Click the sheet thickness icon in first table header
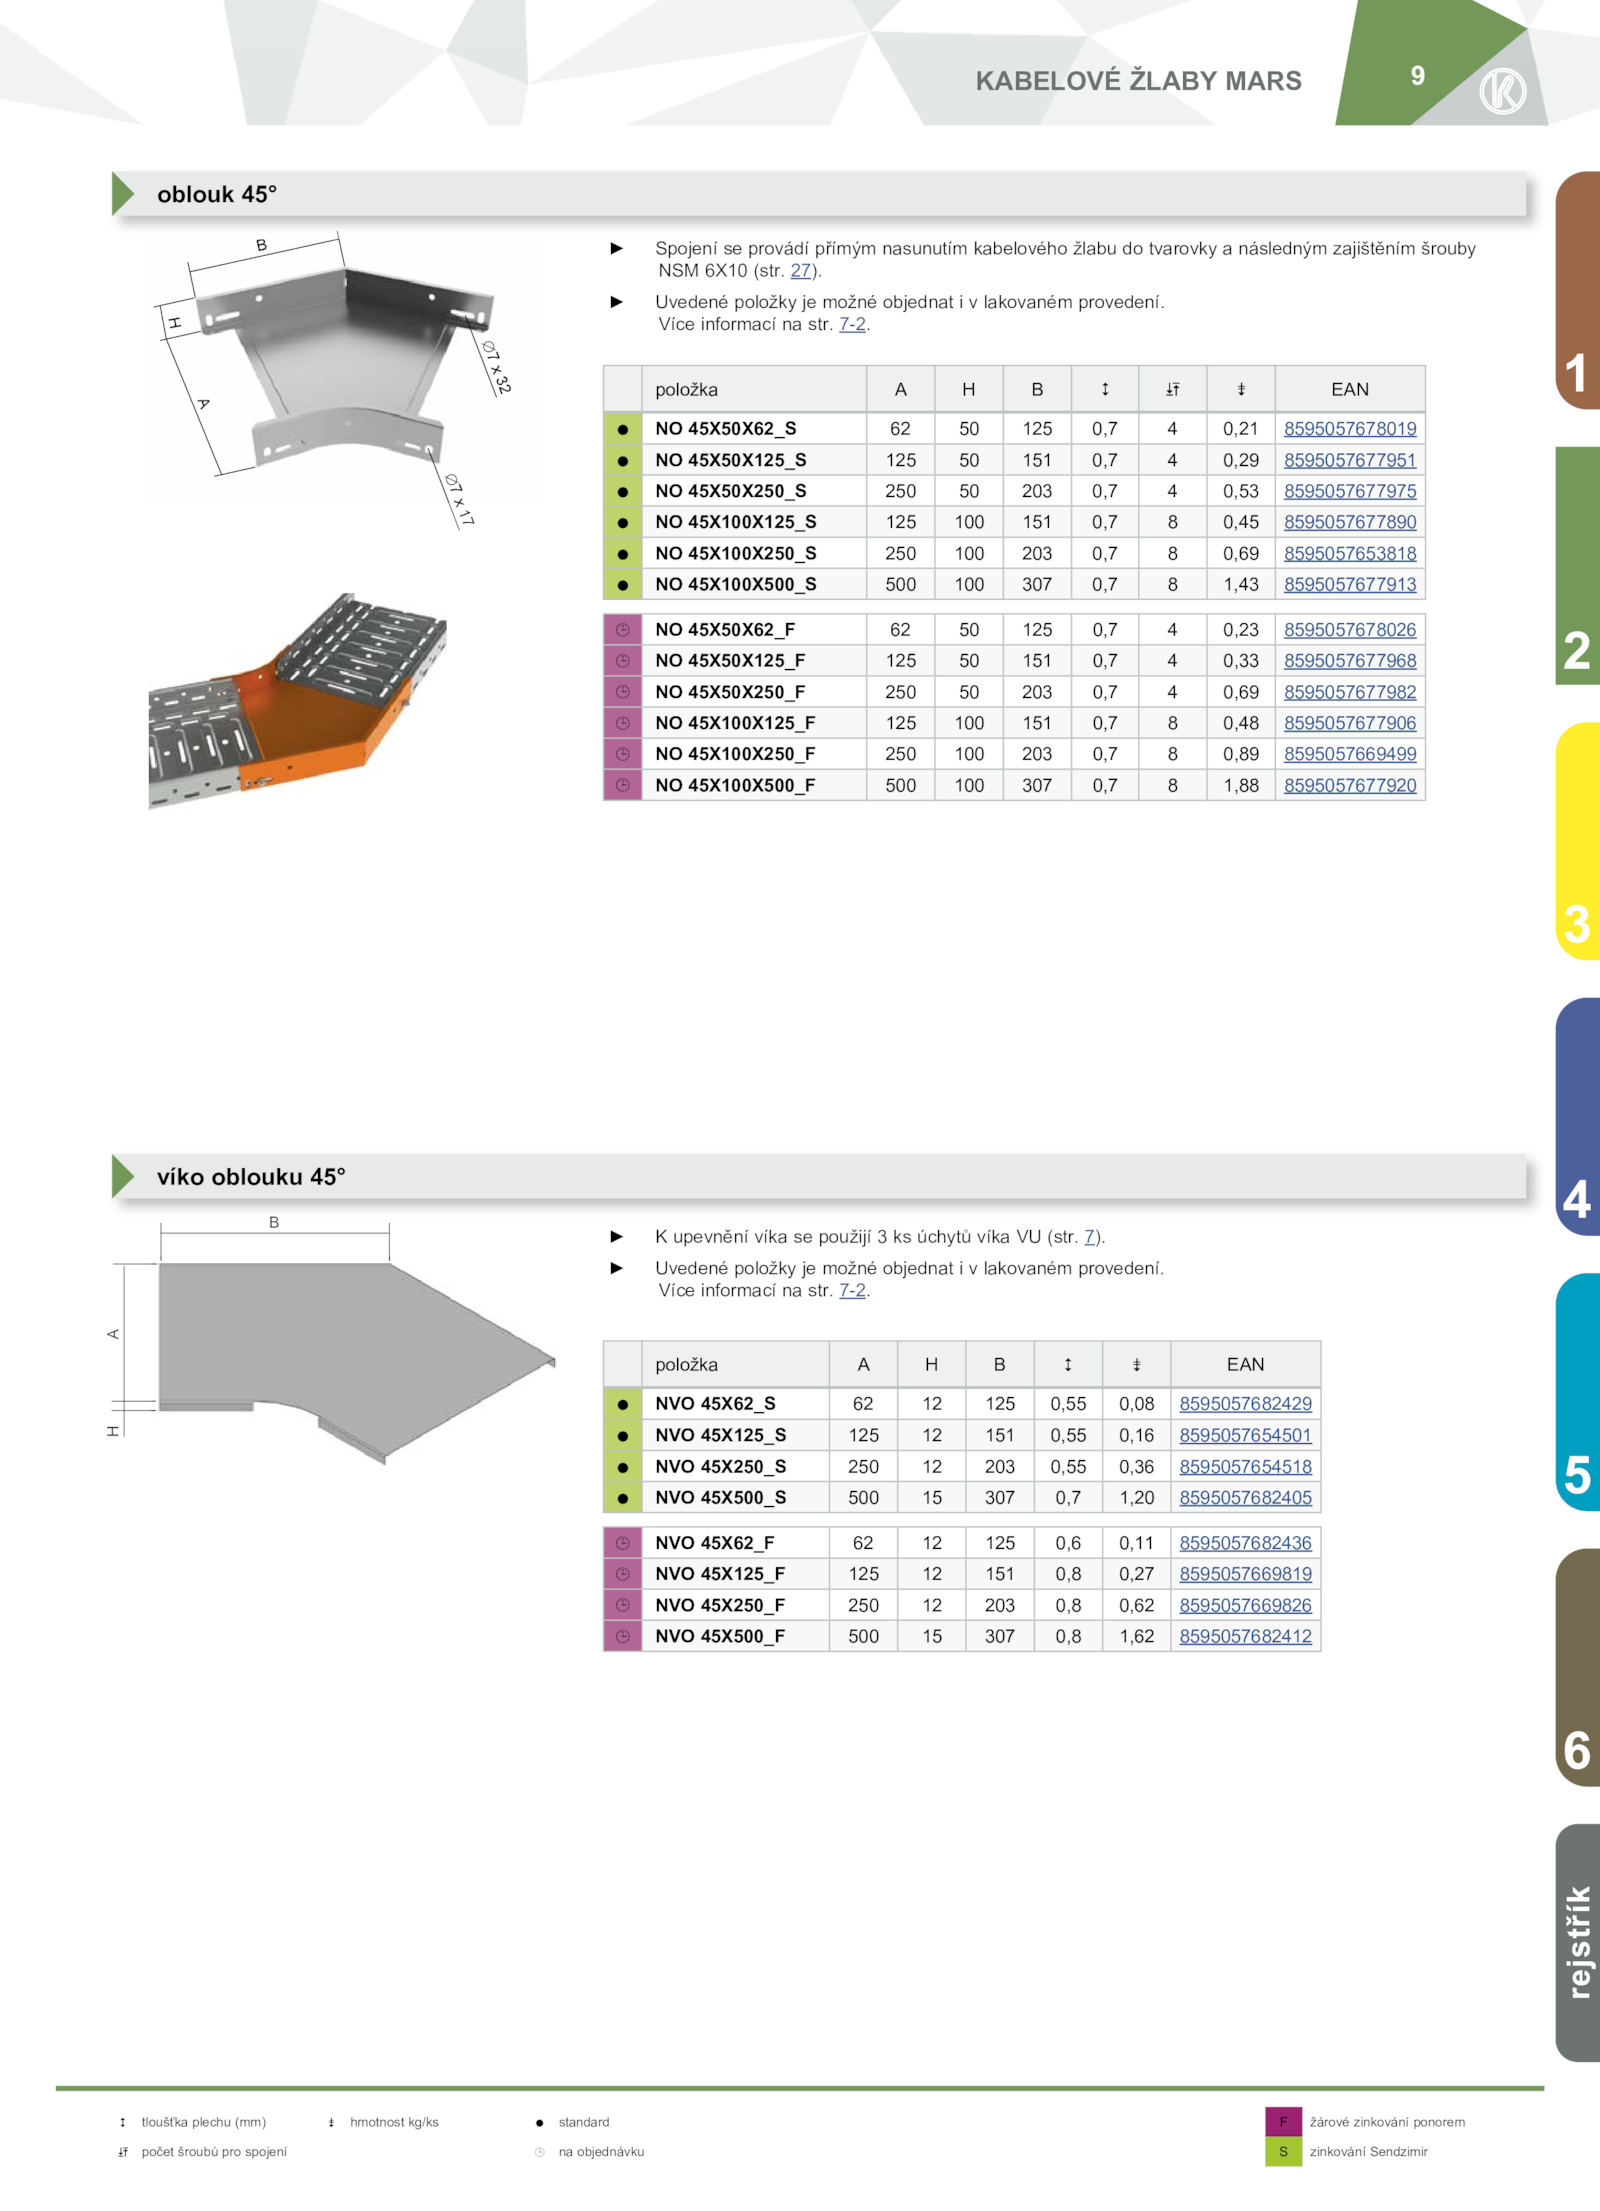The height and width of the screenshot is (2211, 1600). point(1105,390)
